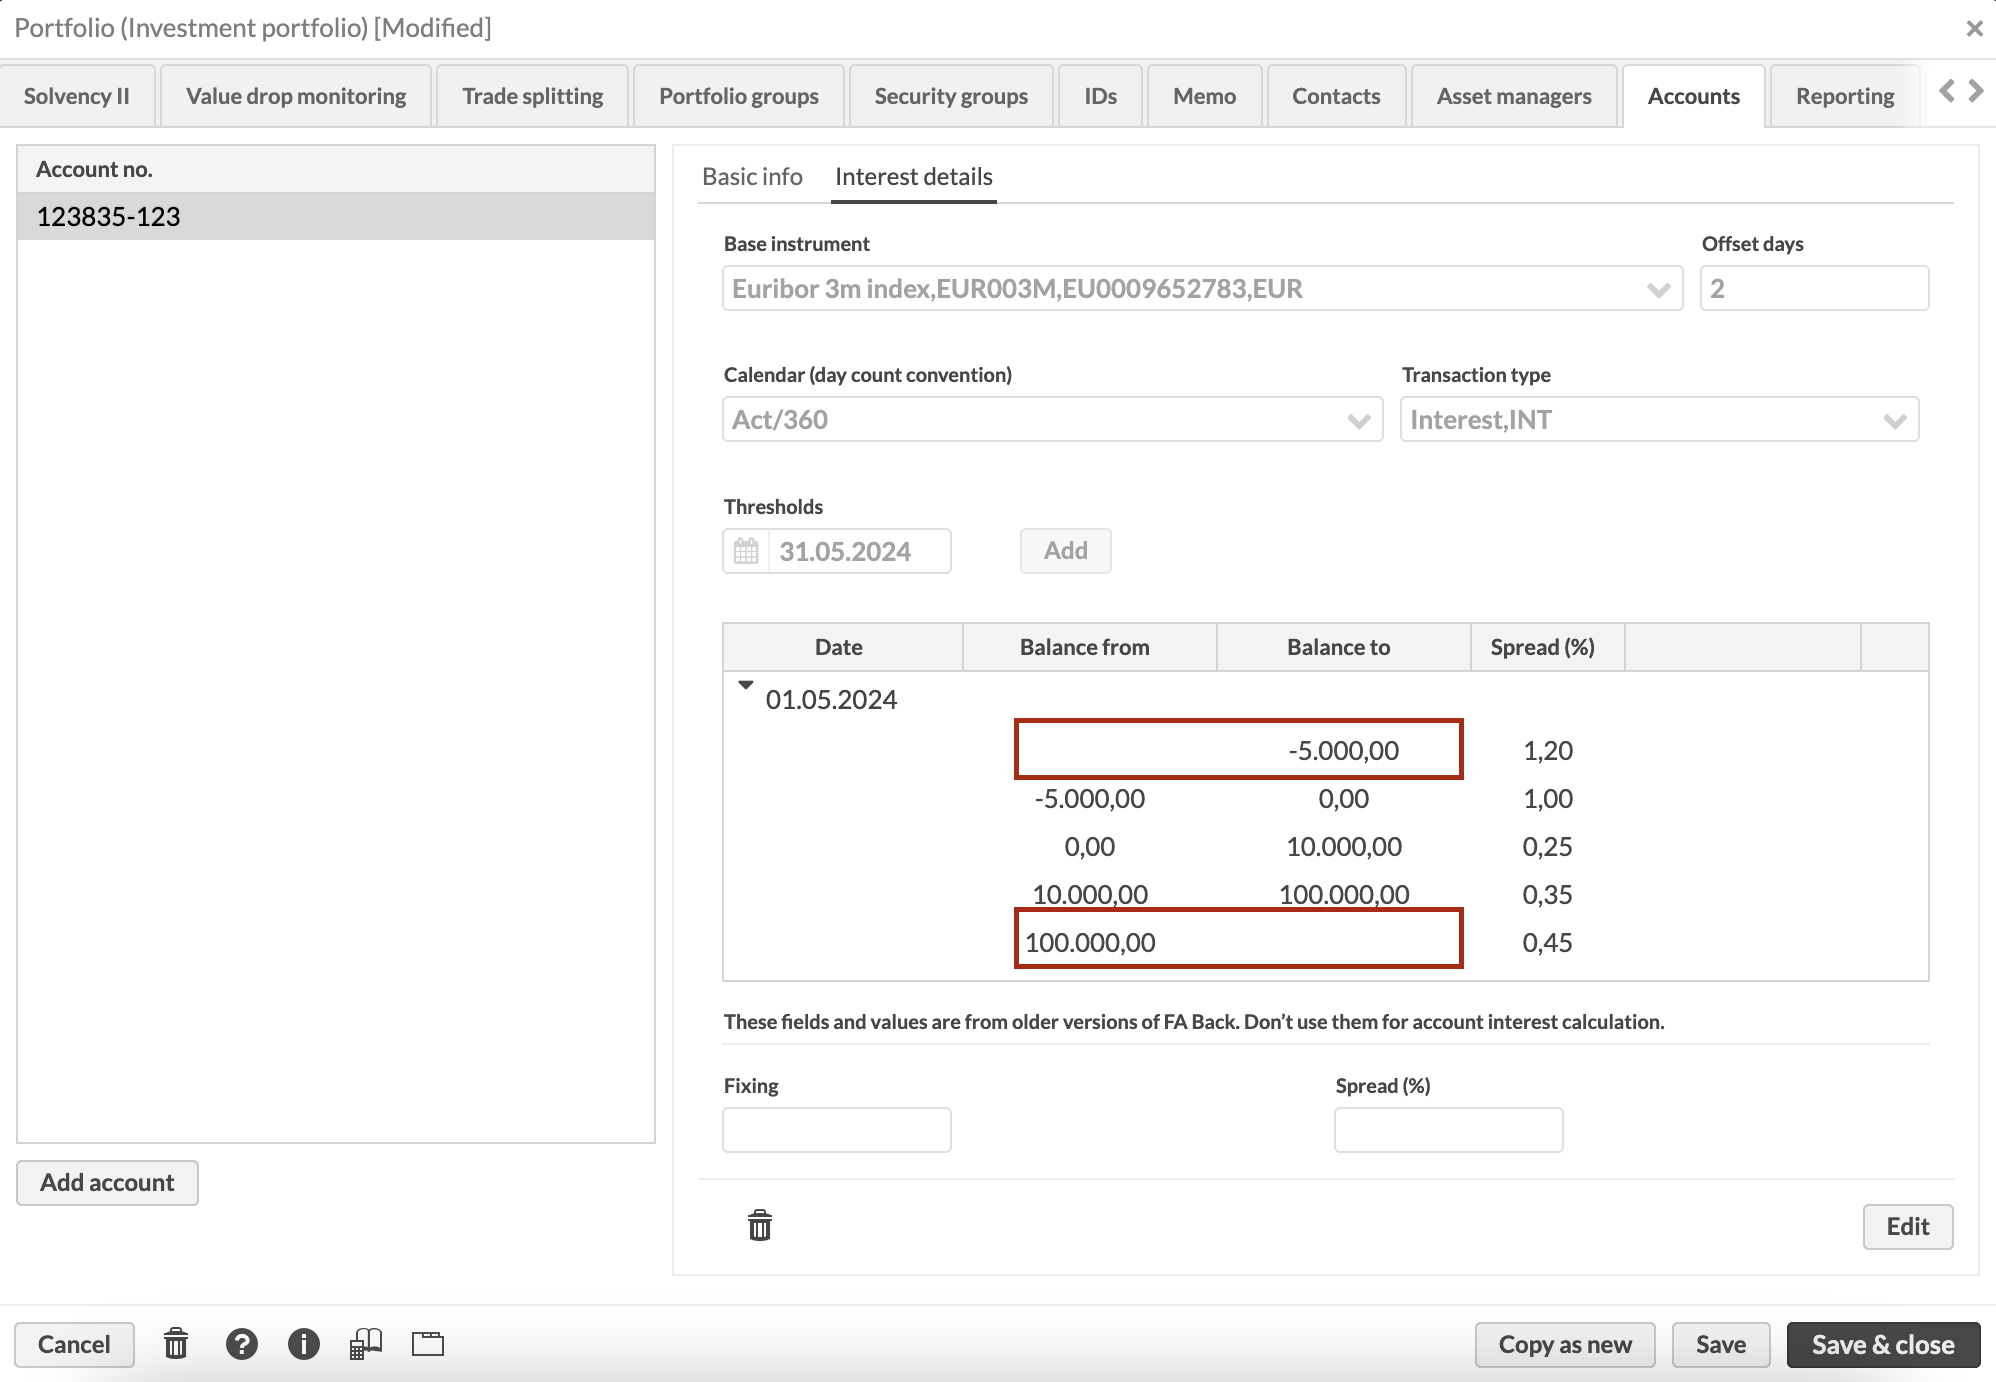The width and height of the screenshot is (1996, 1382).
Task: Click the info circle icon
Action: coord(304,1344)
